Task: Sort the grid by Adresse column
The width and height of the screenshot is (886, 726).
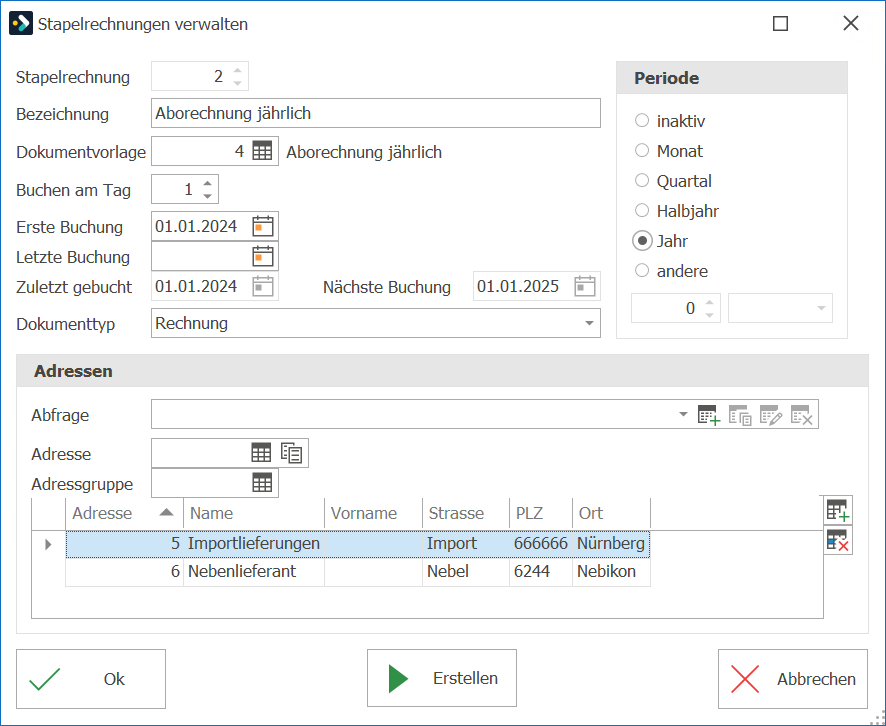Action: 124,513
